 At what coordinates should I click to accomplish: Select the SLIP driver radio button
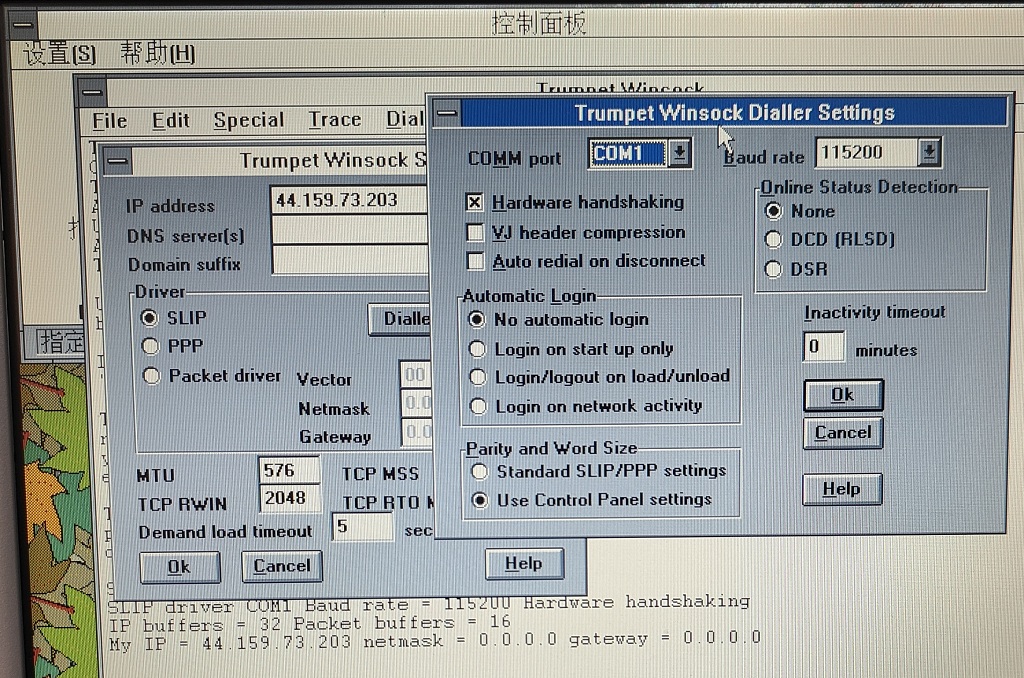[150, 318]
